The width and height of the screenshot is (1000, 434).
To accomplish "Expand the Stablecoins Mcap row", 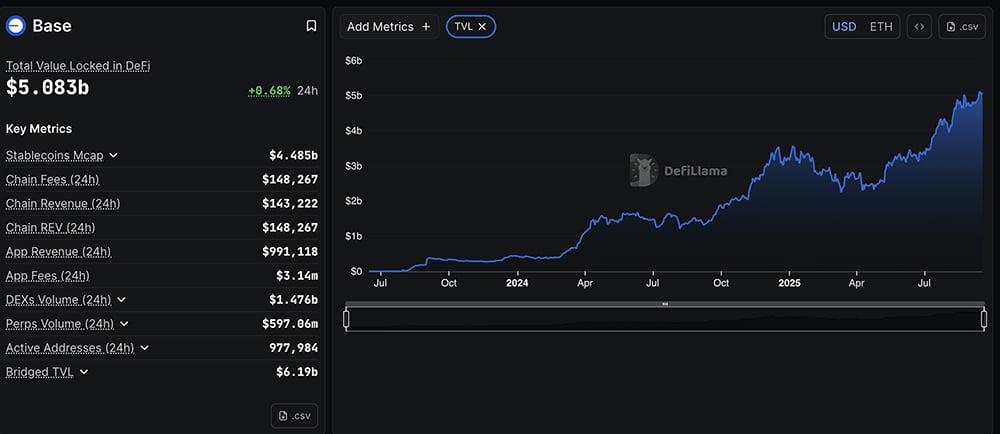I will [x=113, y=156].
